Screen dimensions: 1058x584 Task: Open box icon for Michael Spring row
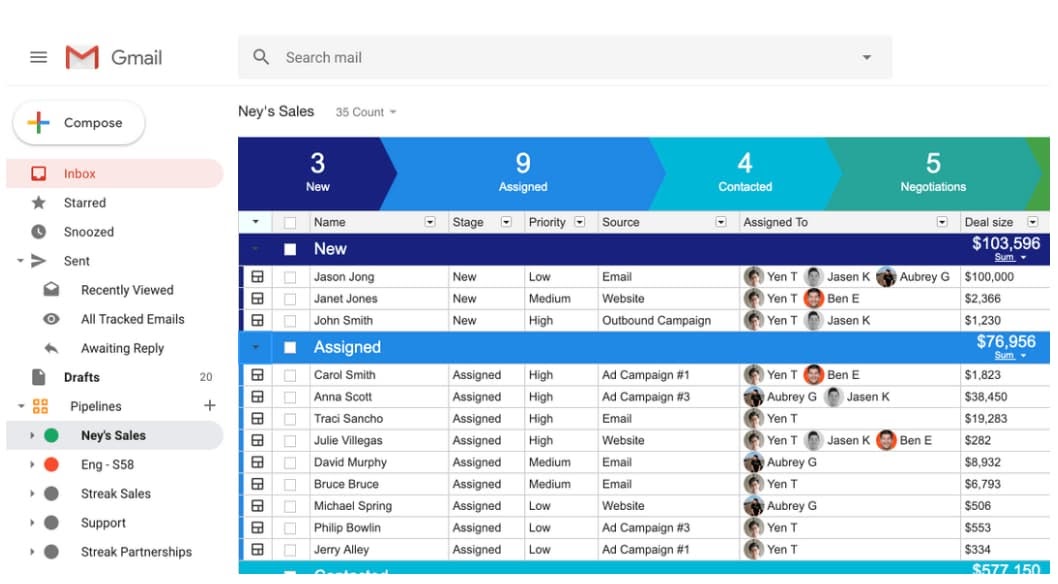click(257, 505)
